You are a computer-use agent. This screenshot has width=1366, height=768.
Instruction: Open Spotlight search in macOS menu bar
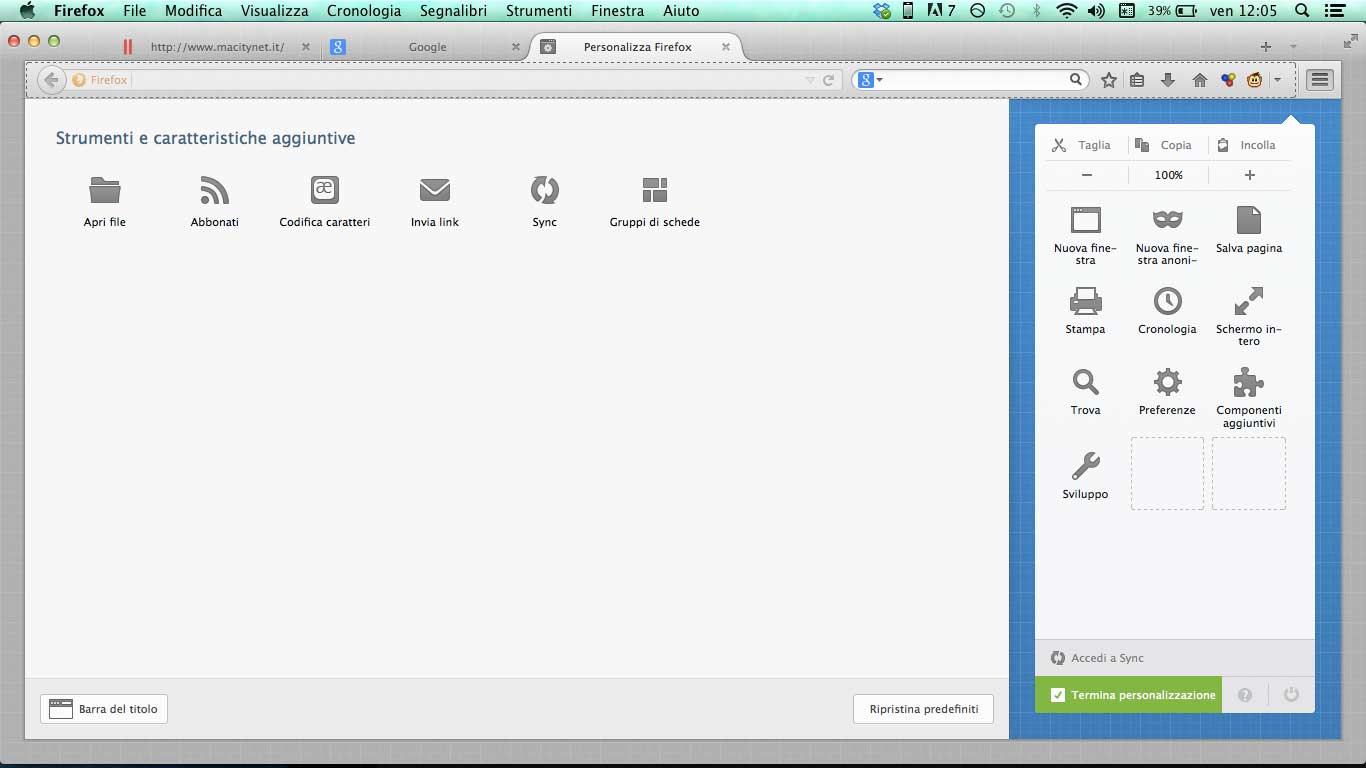(1302, 11)
